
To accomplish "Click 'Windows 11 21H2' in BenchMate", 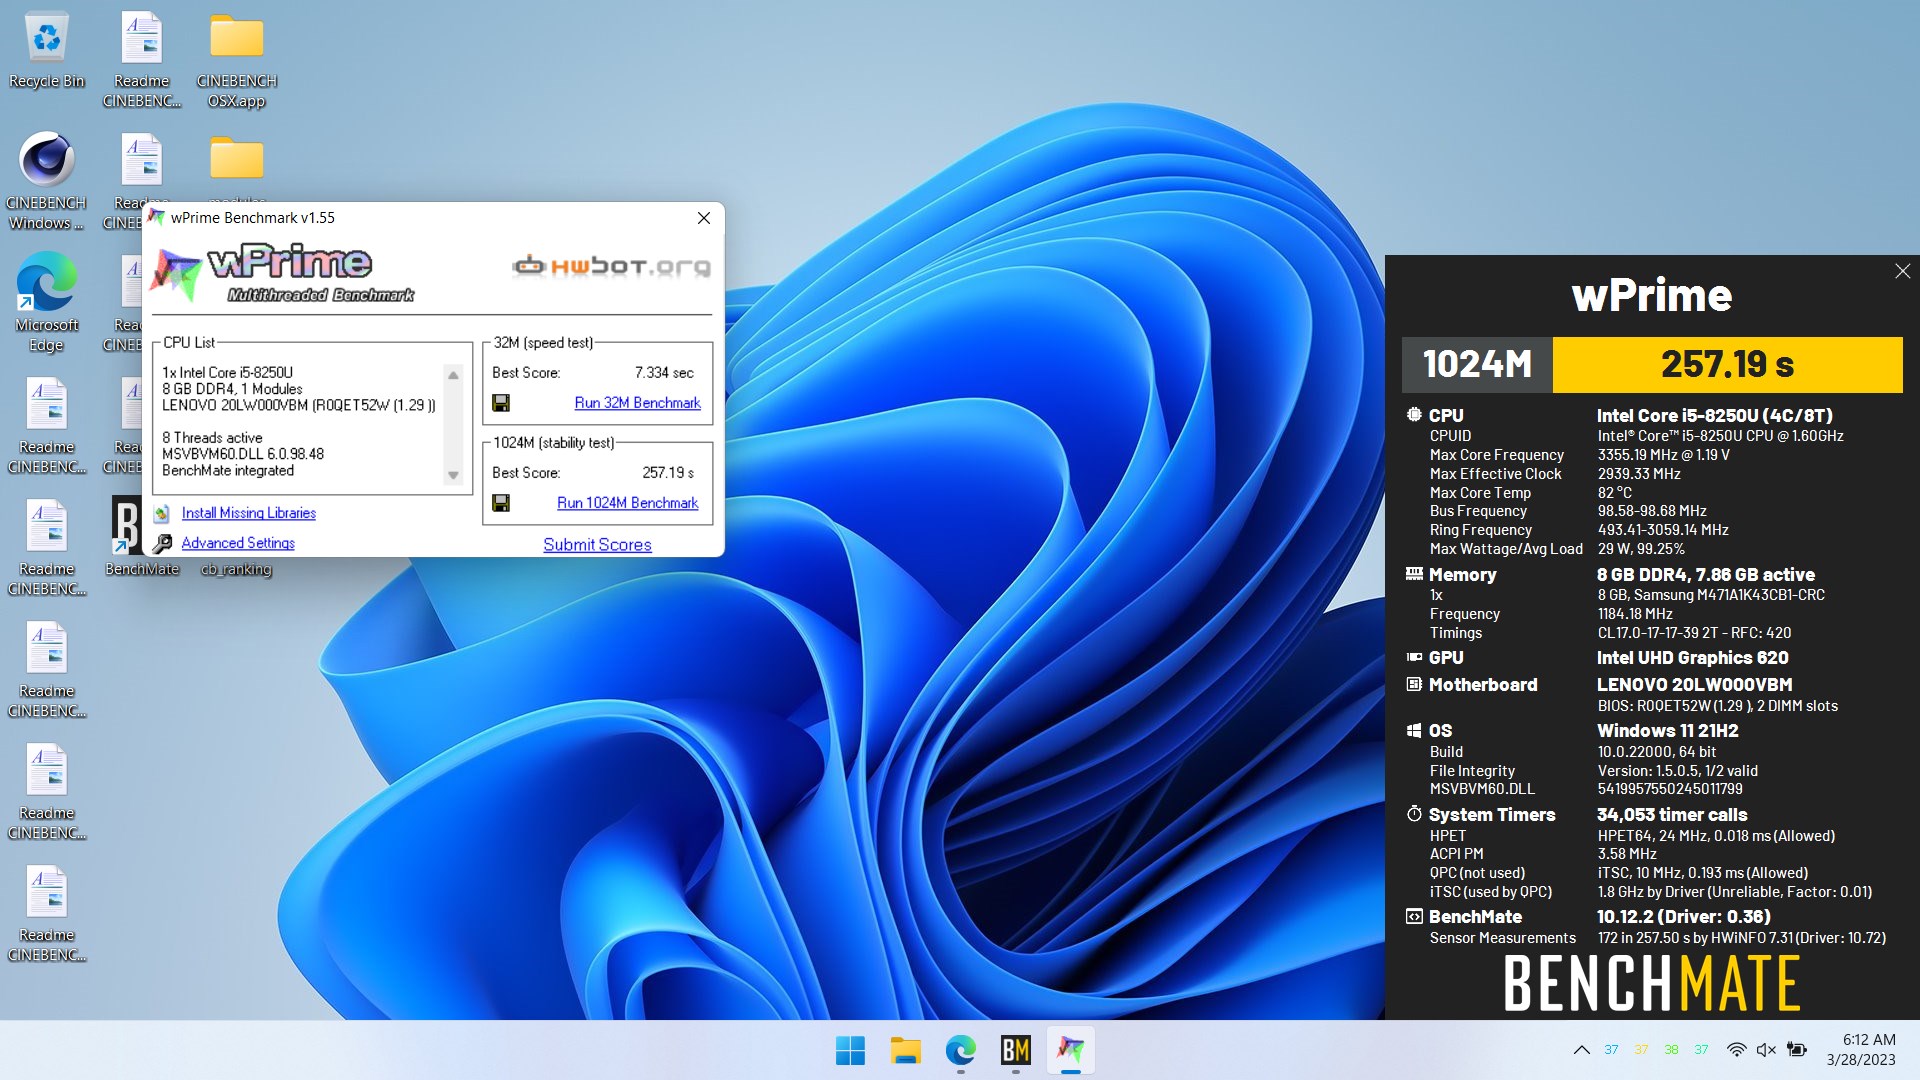I will tap(1667, 731).
